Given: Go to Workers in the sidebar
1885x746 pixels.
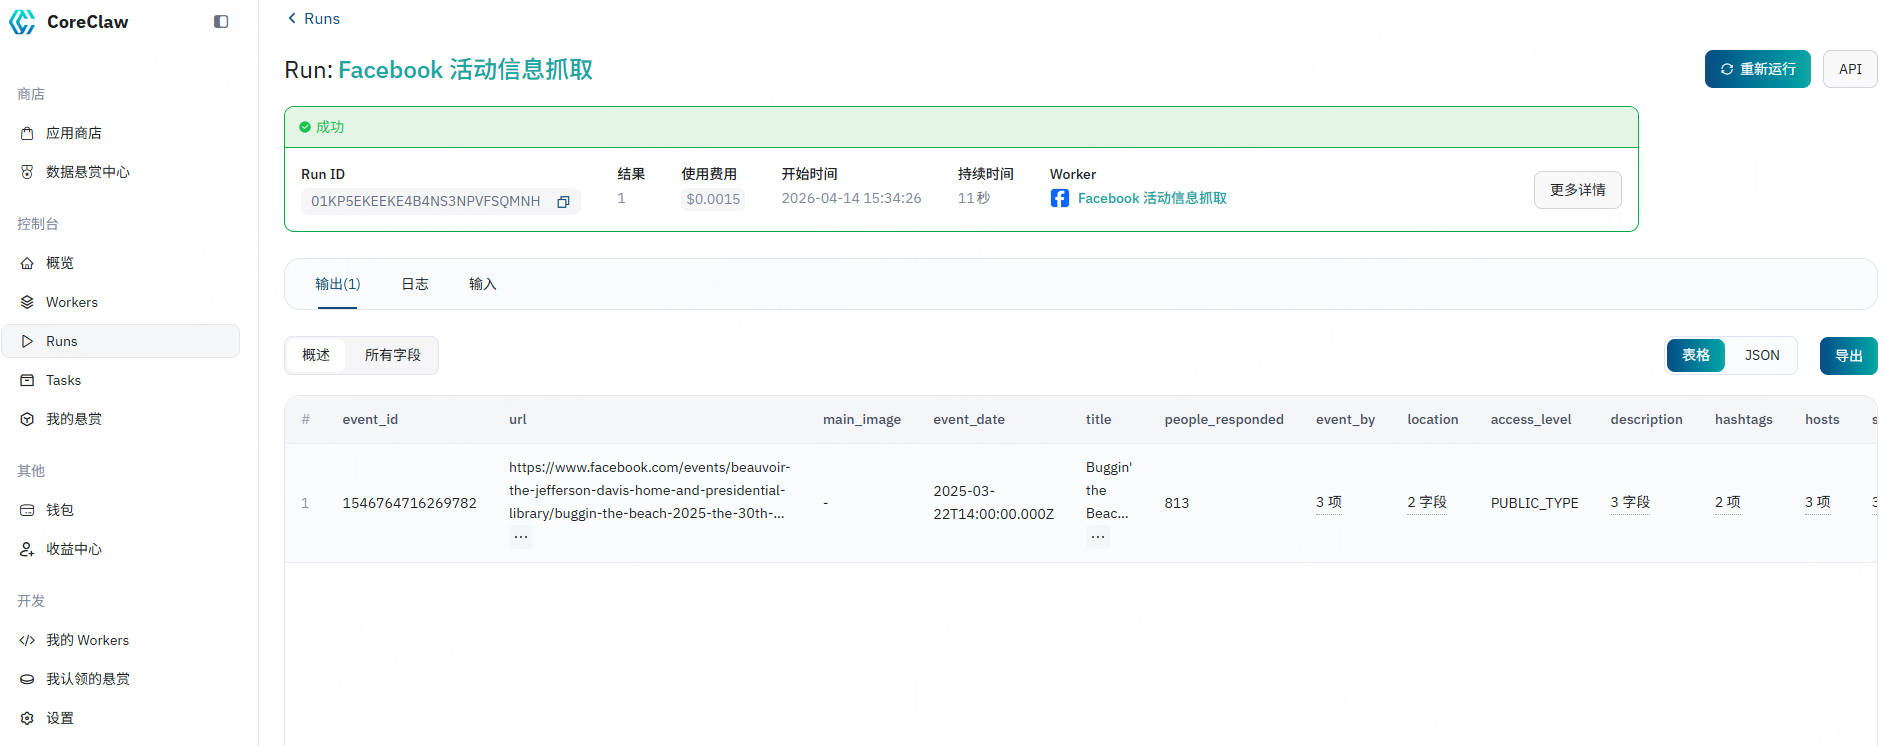Looking at the screenshot, I should click(x=71, y=302).
